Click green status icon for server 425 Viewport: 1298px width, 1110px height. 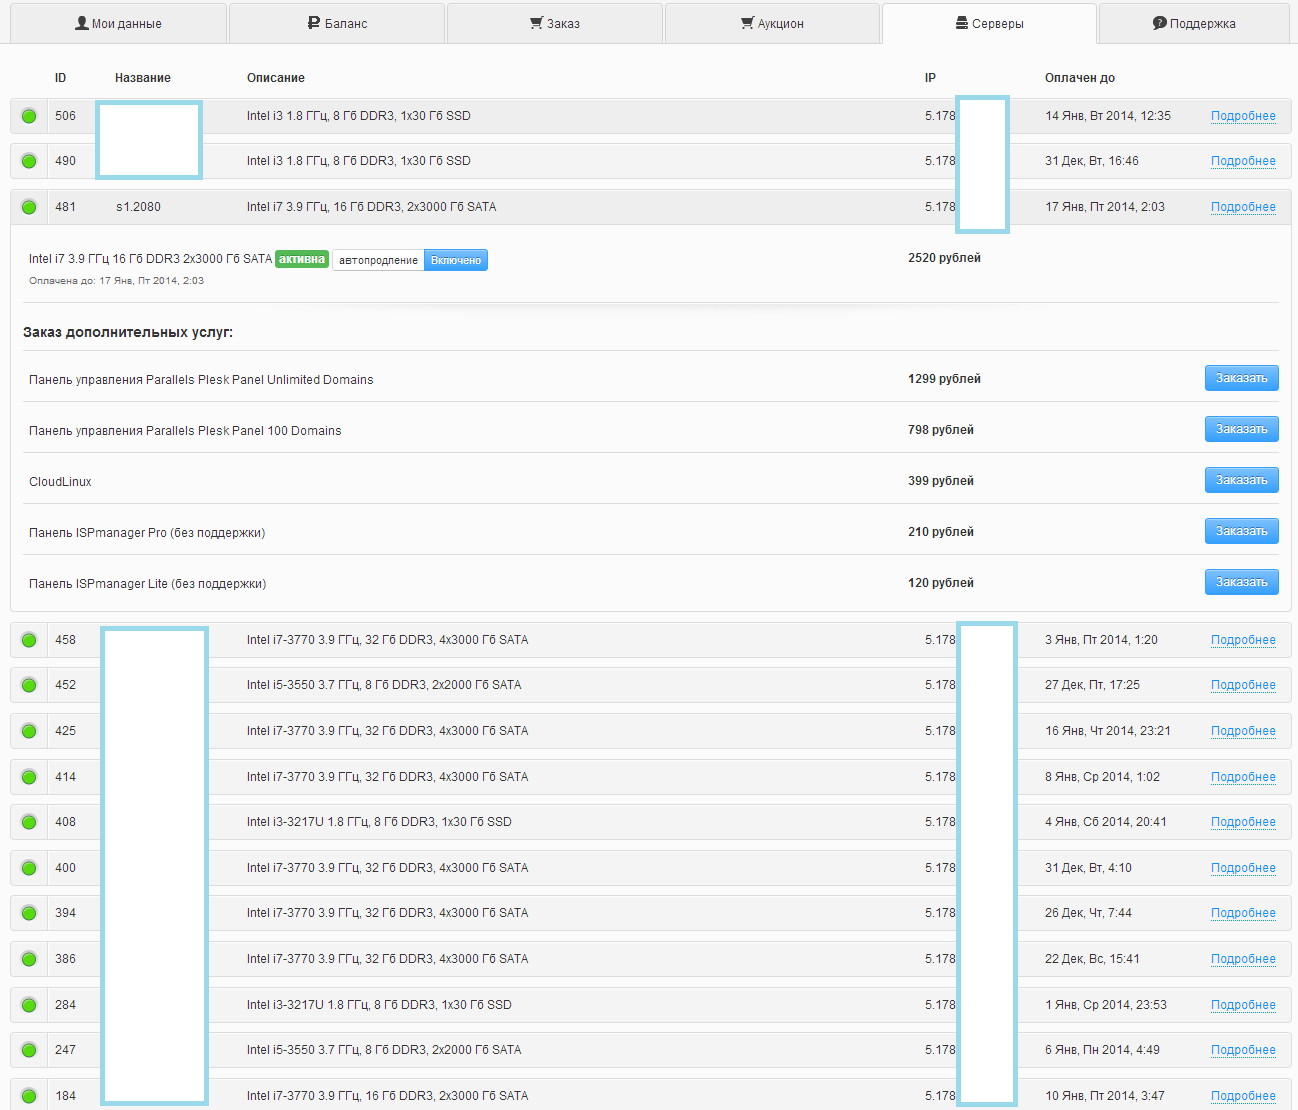[29, 731]
